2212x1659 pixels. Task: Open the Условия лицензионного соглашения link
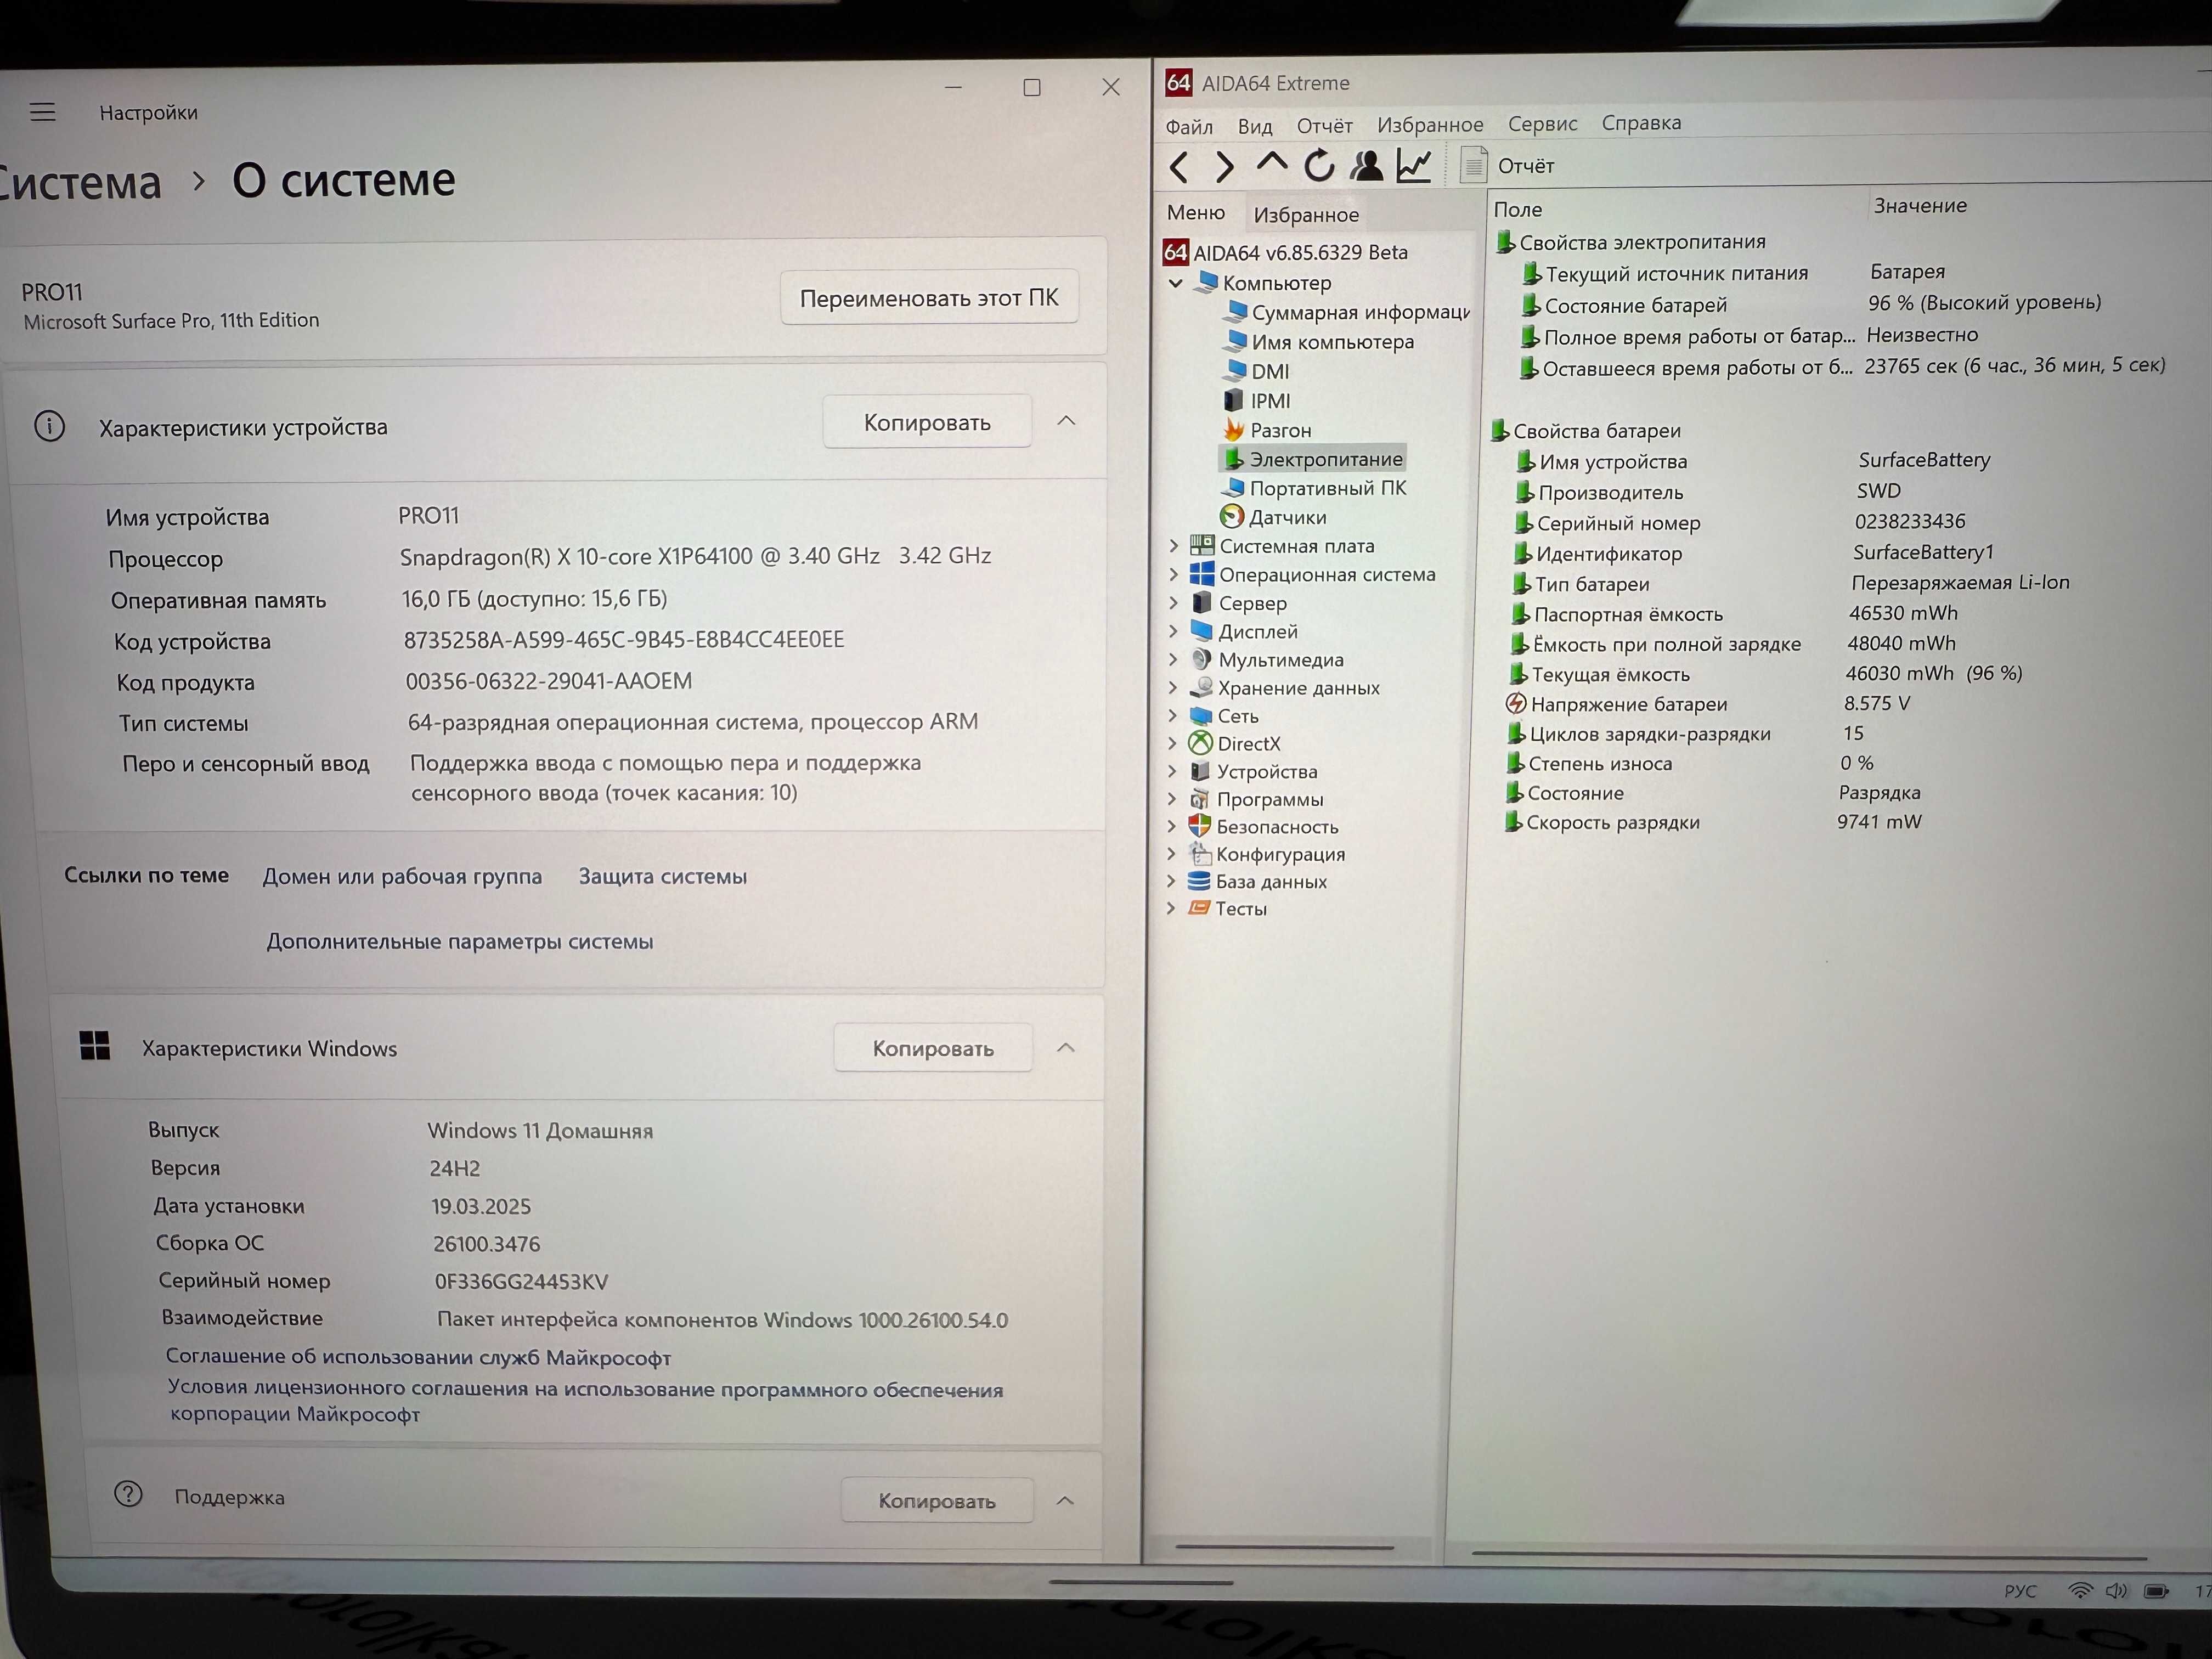click(x=585, y=1401)
